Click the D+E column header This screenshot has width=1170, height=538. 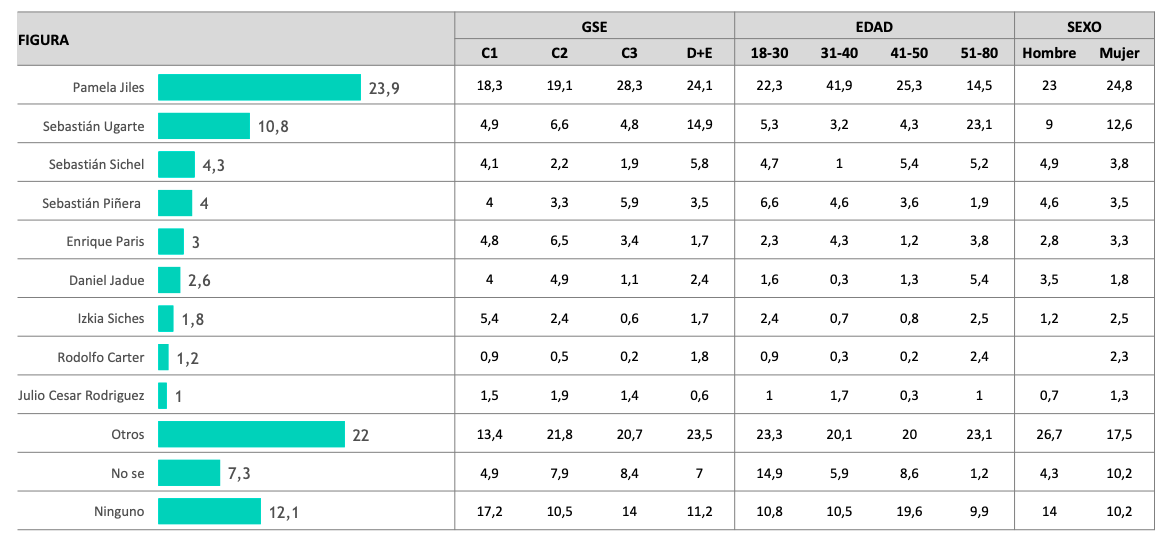click(699, 53)
